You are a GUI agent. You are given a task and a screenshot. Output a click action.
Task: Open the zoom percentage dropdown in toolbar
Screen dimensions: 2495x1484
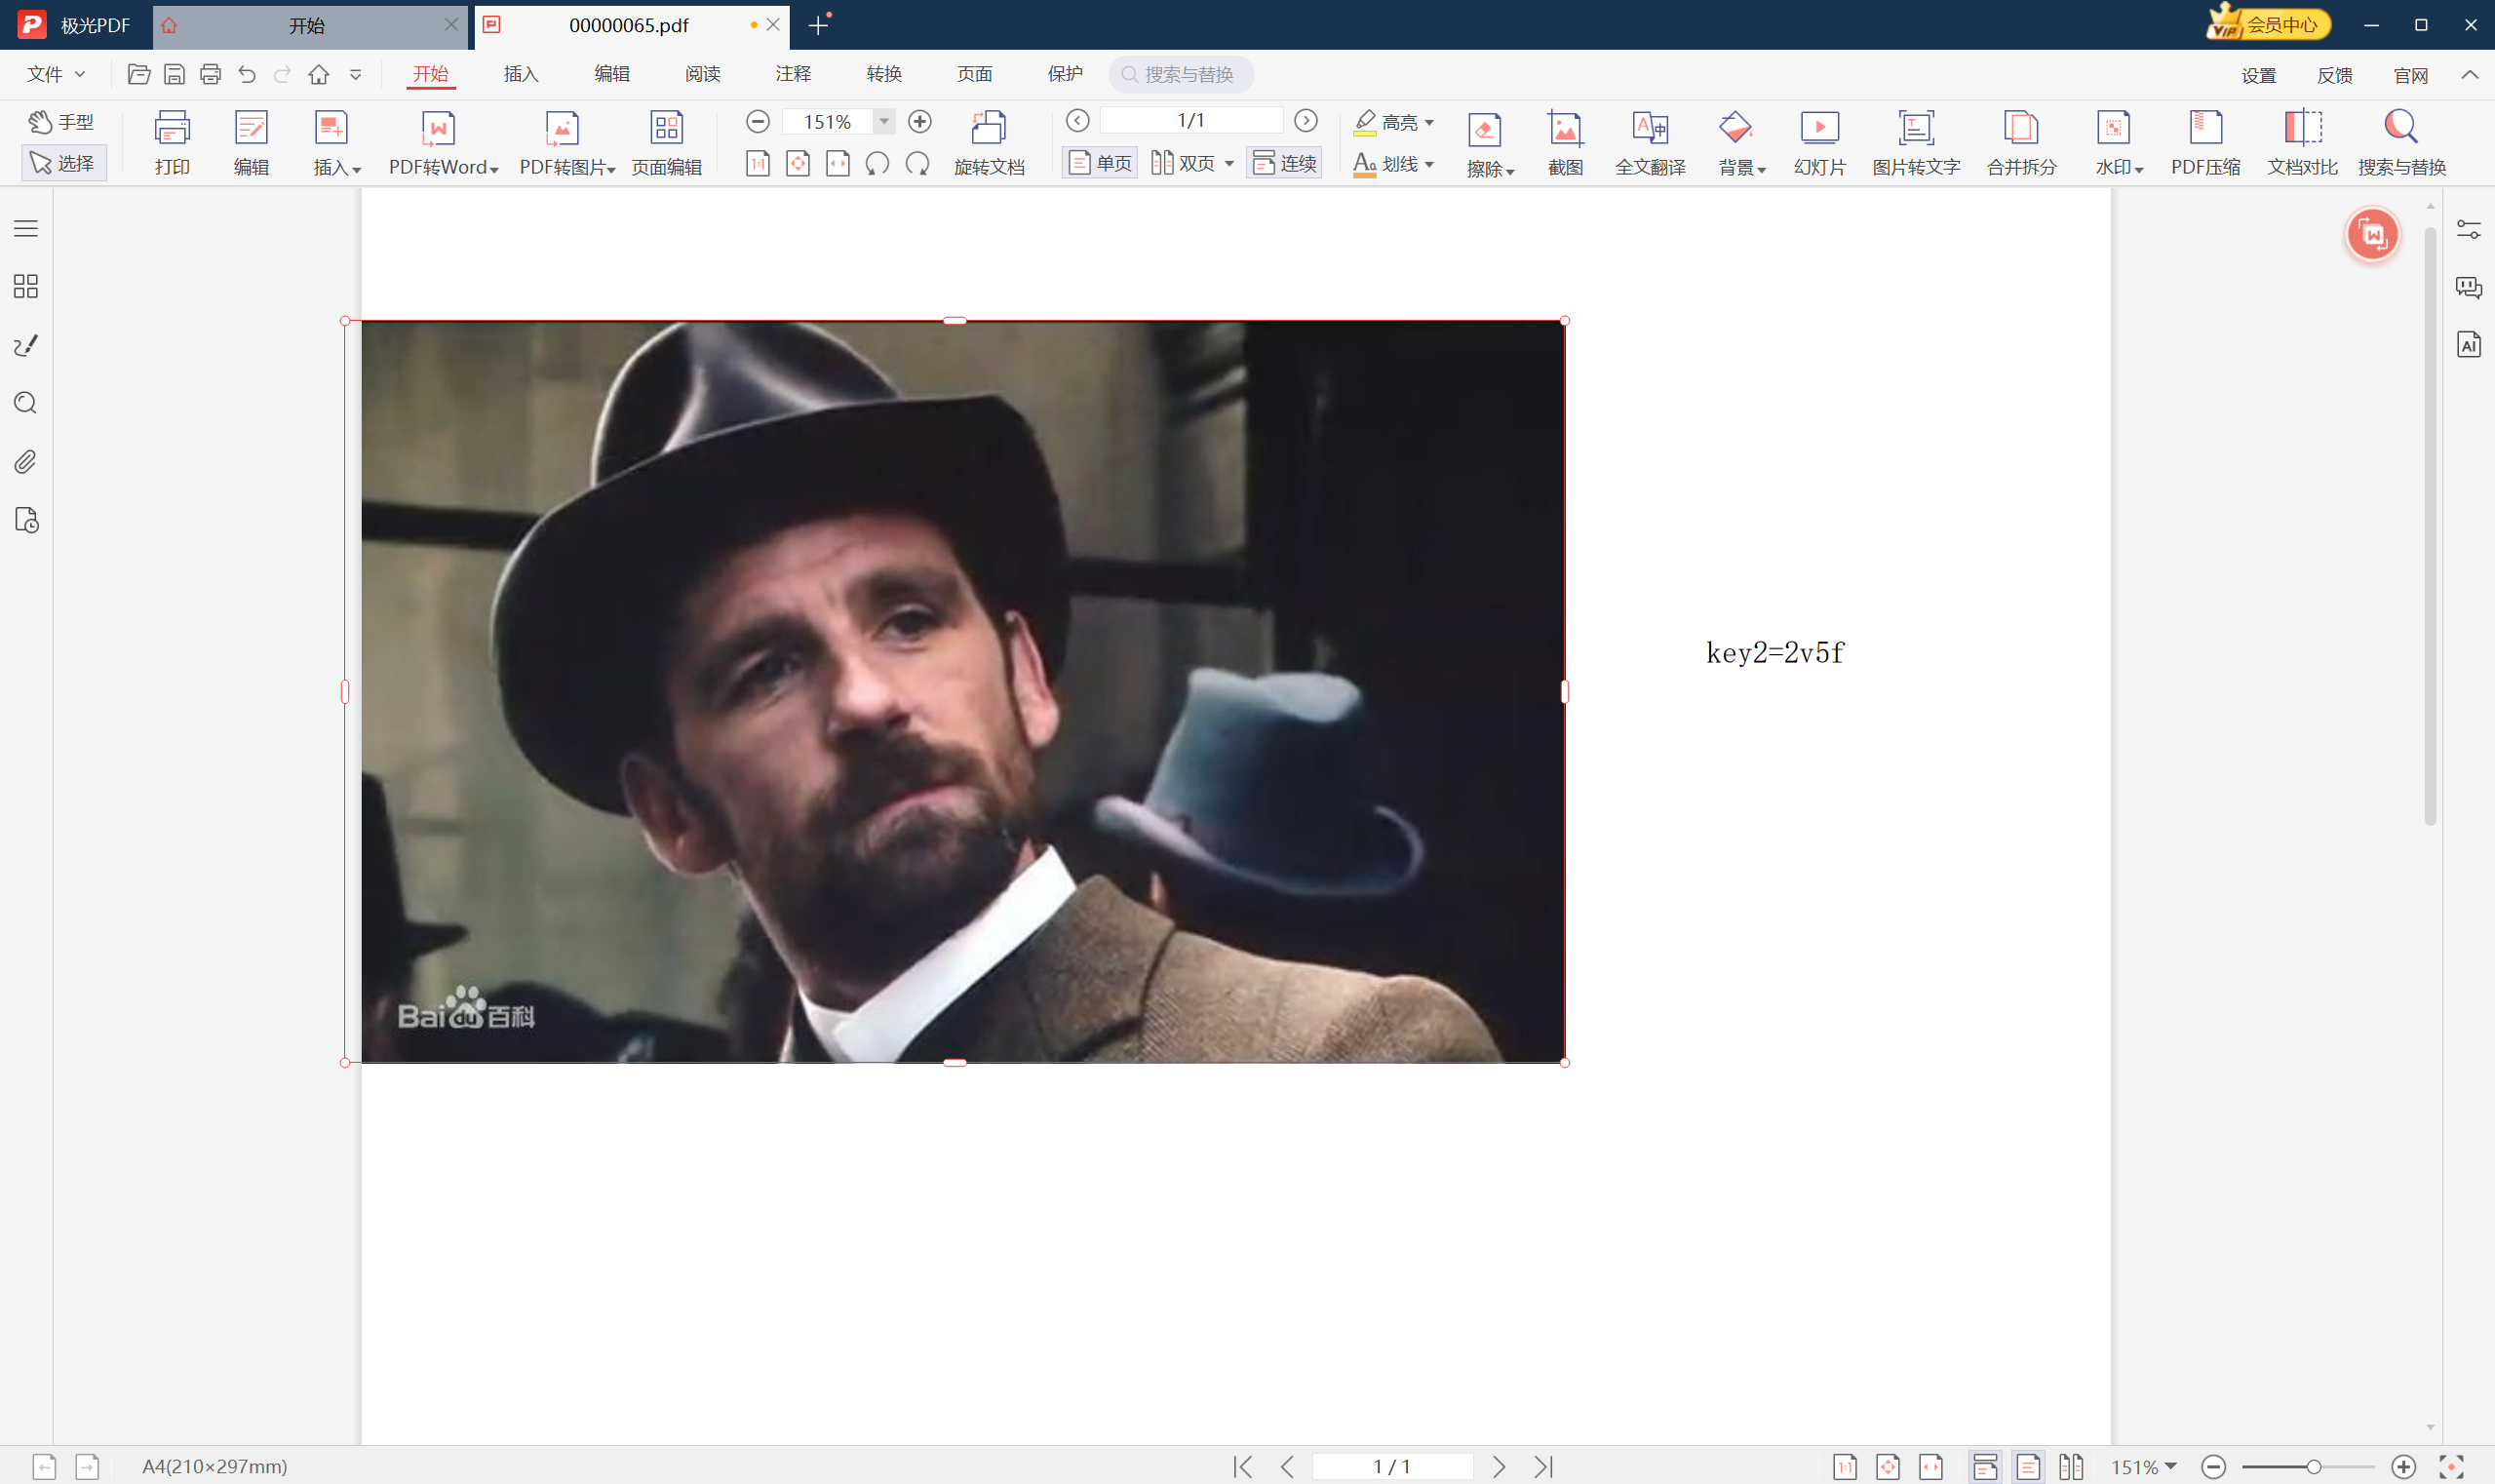pyautogui.click(x=884, y=121)
